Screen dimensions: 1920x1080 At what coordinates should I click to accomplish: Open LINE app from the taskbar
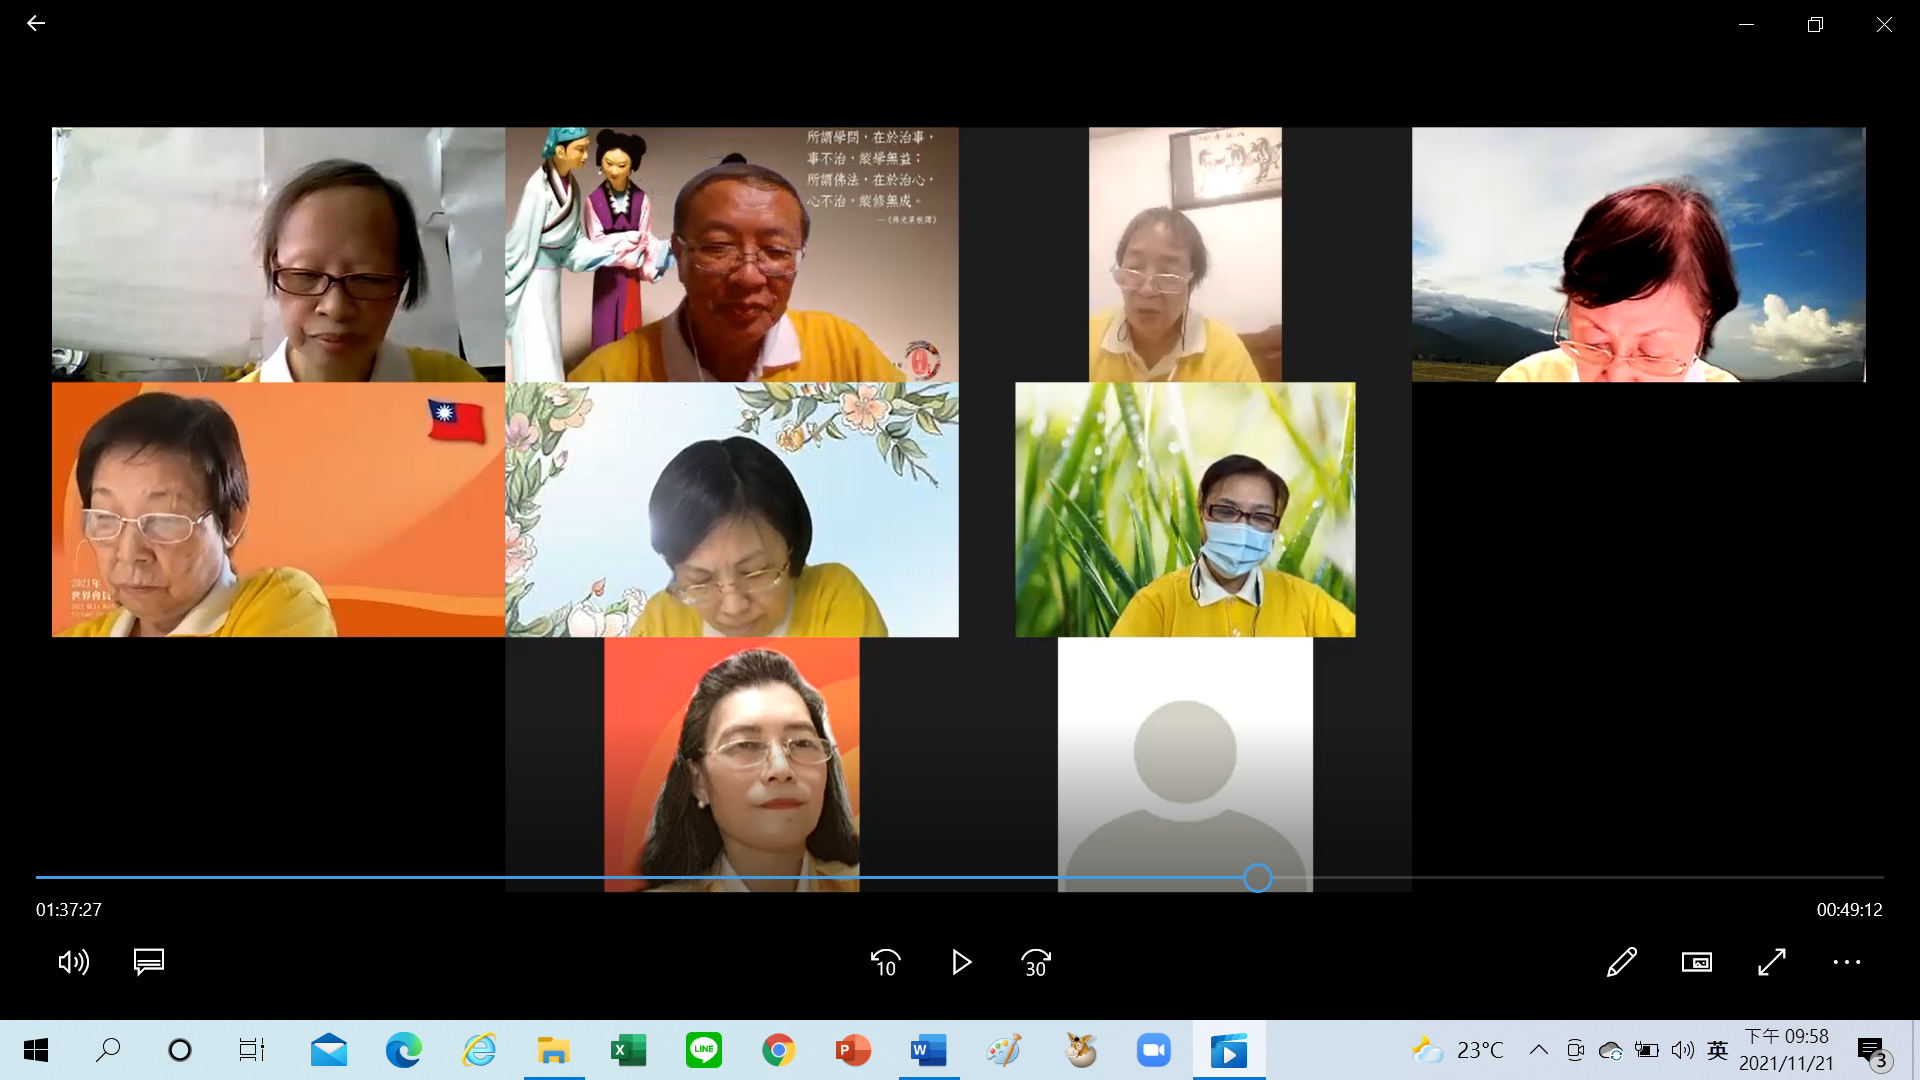click(x=704, y=1050)
